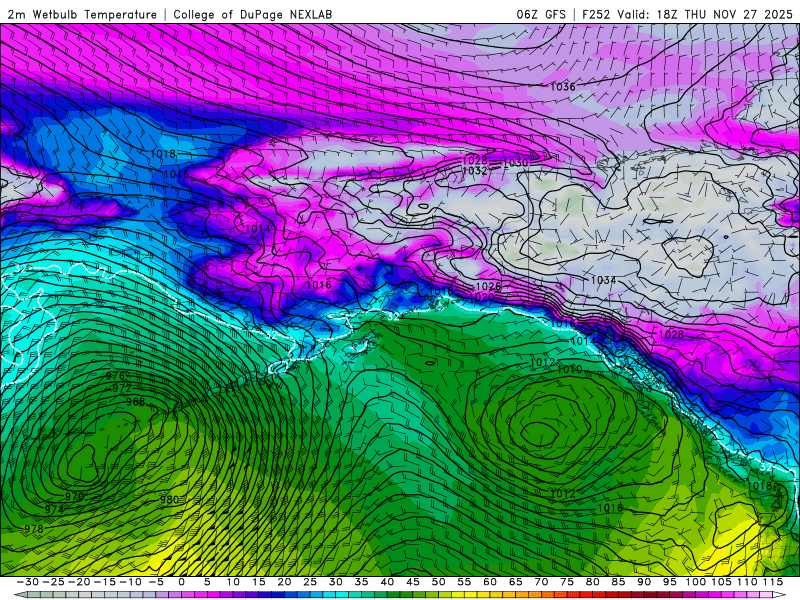Click the 1034 isobar label
The image size is (800, 600).
pos(604,280)
